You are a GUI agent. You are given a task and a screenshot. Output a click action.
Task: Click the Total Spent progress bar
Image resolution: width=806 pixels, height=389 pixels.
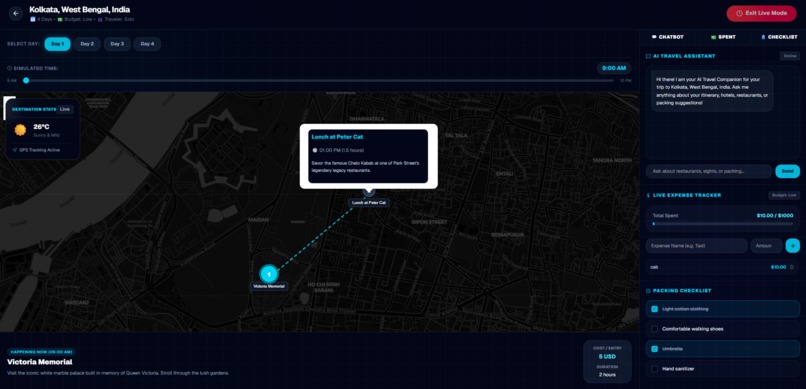[723, 224]
